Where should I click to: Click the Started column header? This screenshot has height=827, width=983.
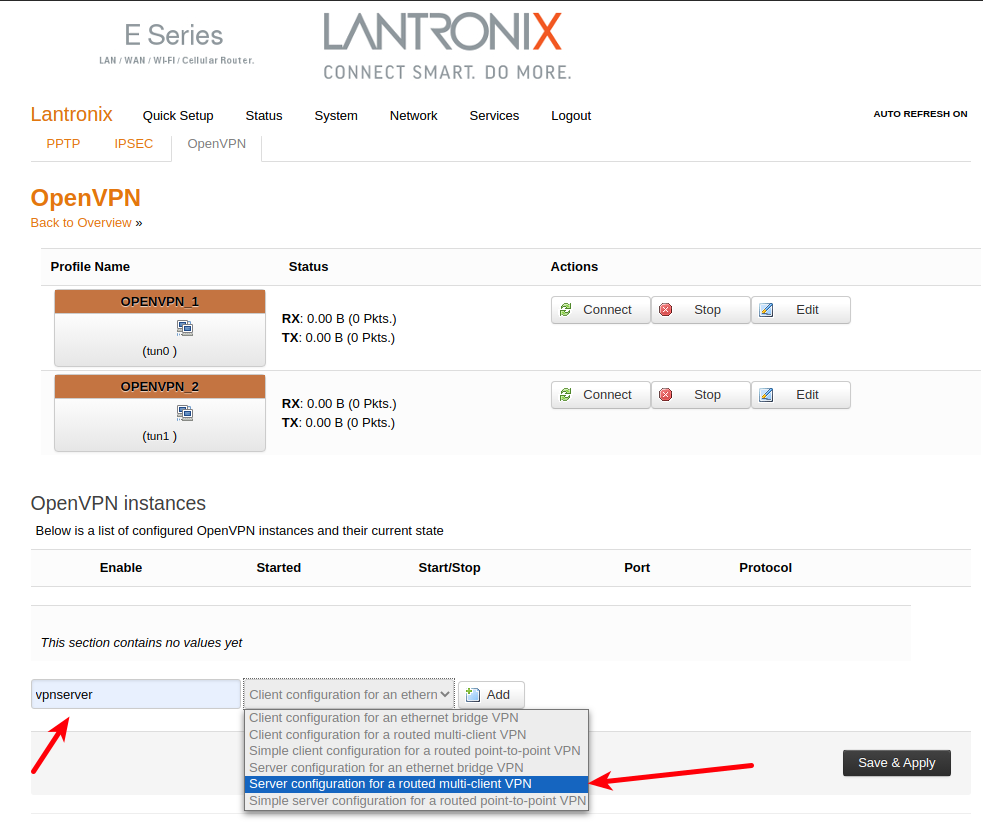(x=278, y=567)
